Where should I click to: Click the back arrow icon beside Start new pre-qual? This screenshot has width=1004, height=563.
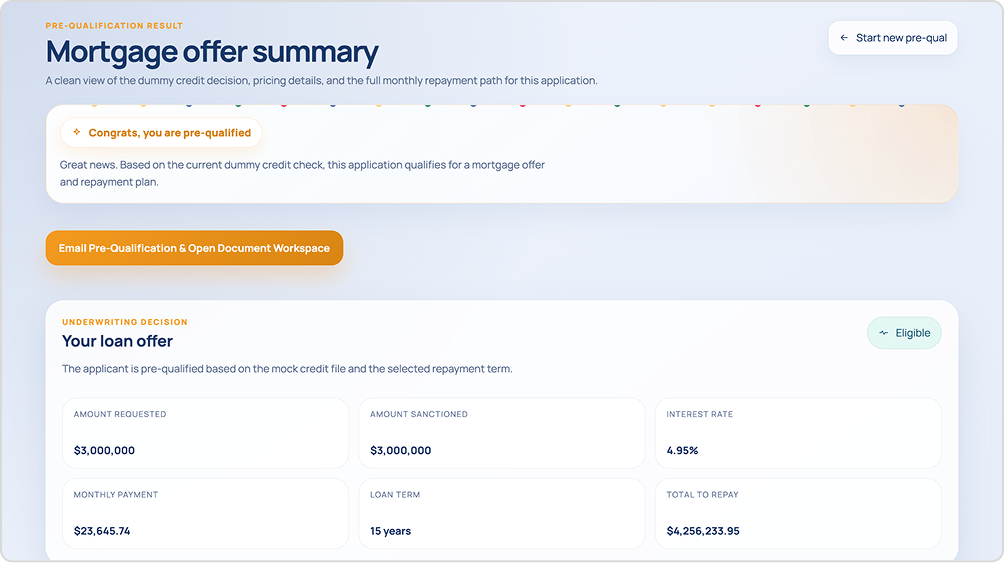coord(844,38)
